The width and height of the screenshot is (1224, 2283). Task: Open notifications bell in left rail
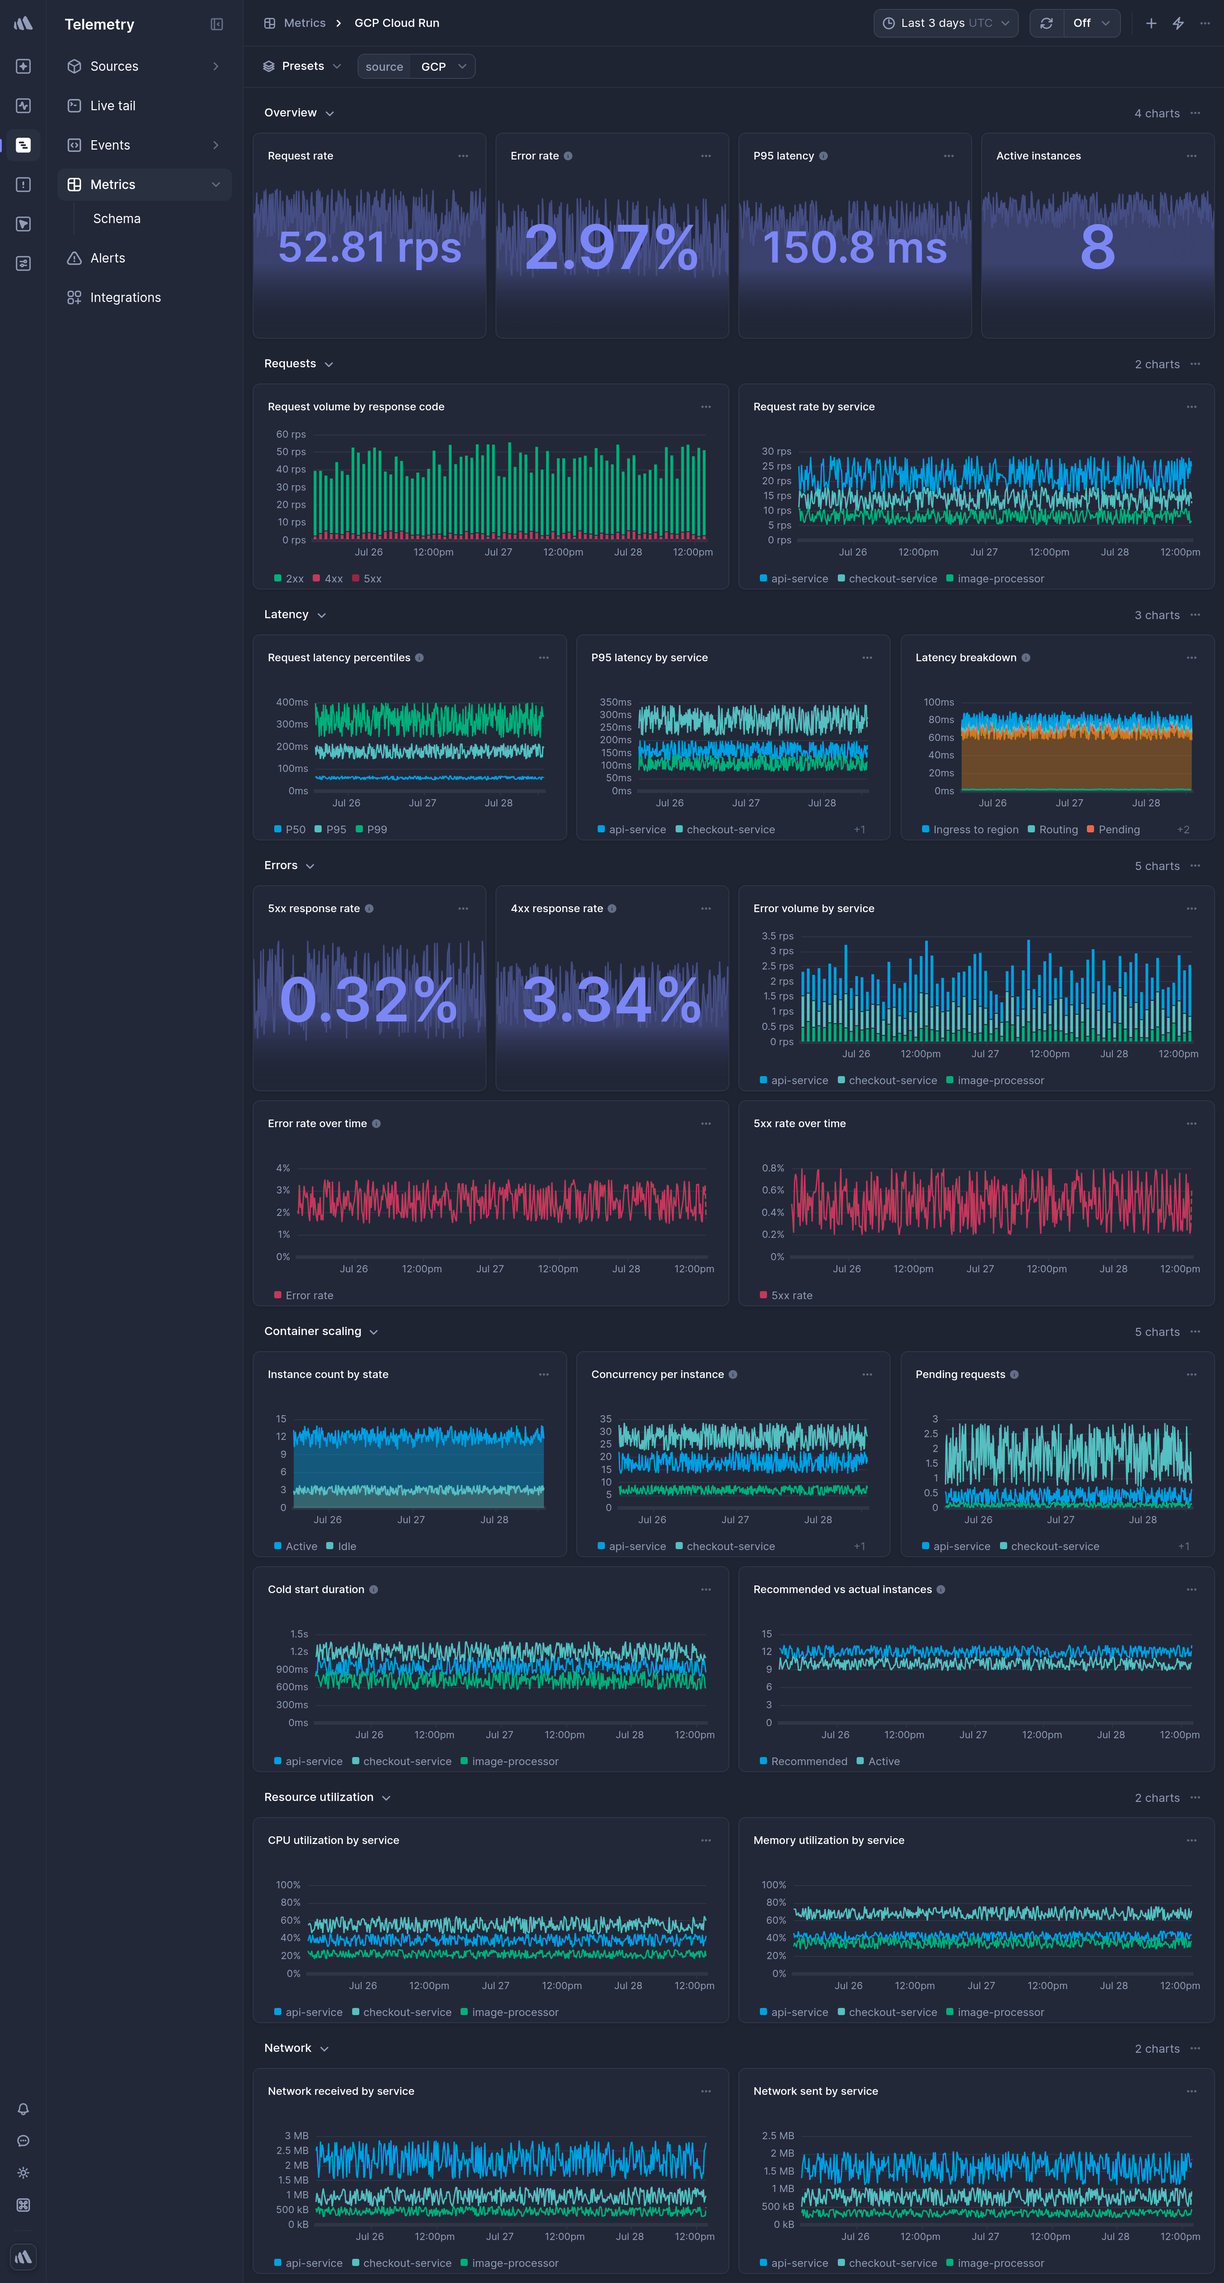point(23,2109)
